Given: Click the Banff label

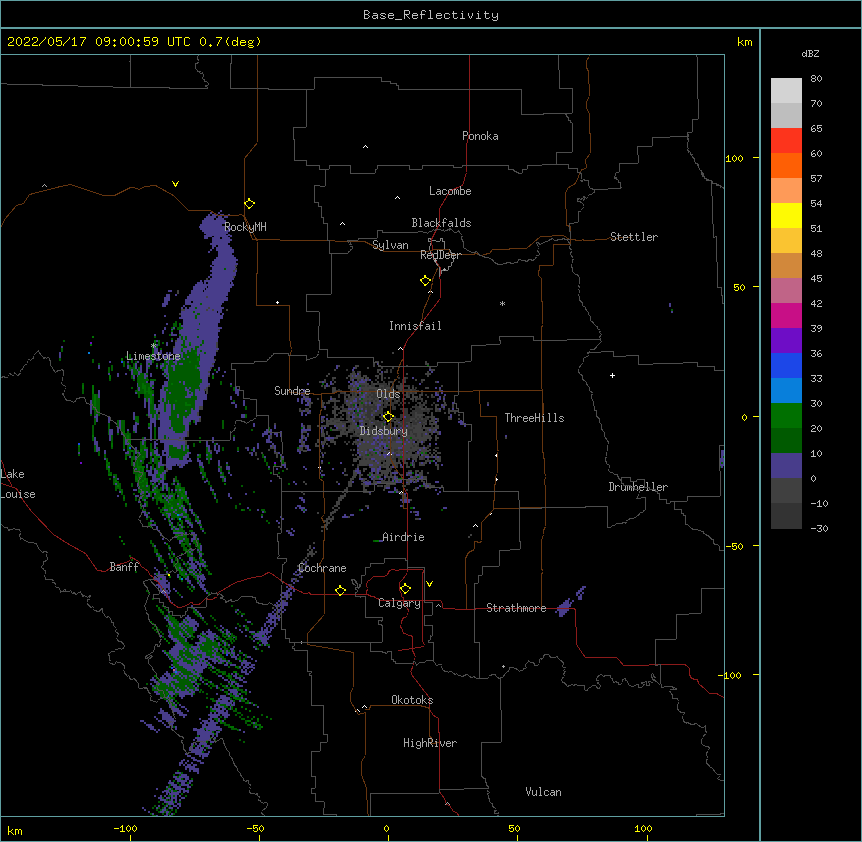Looking at the screenshot, I should click(124, 567).
